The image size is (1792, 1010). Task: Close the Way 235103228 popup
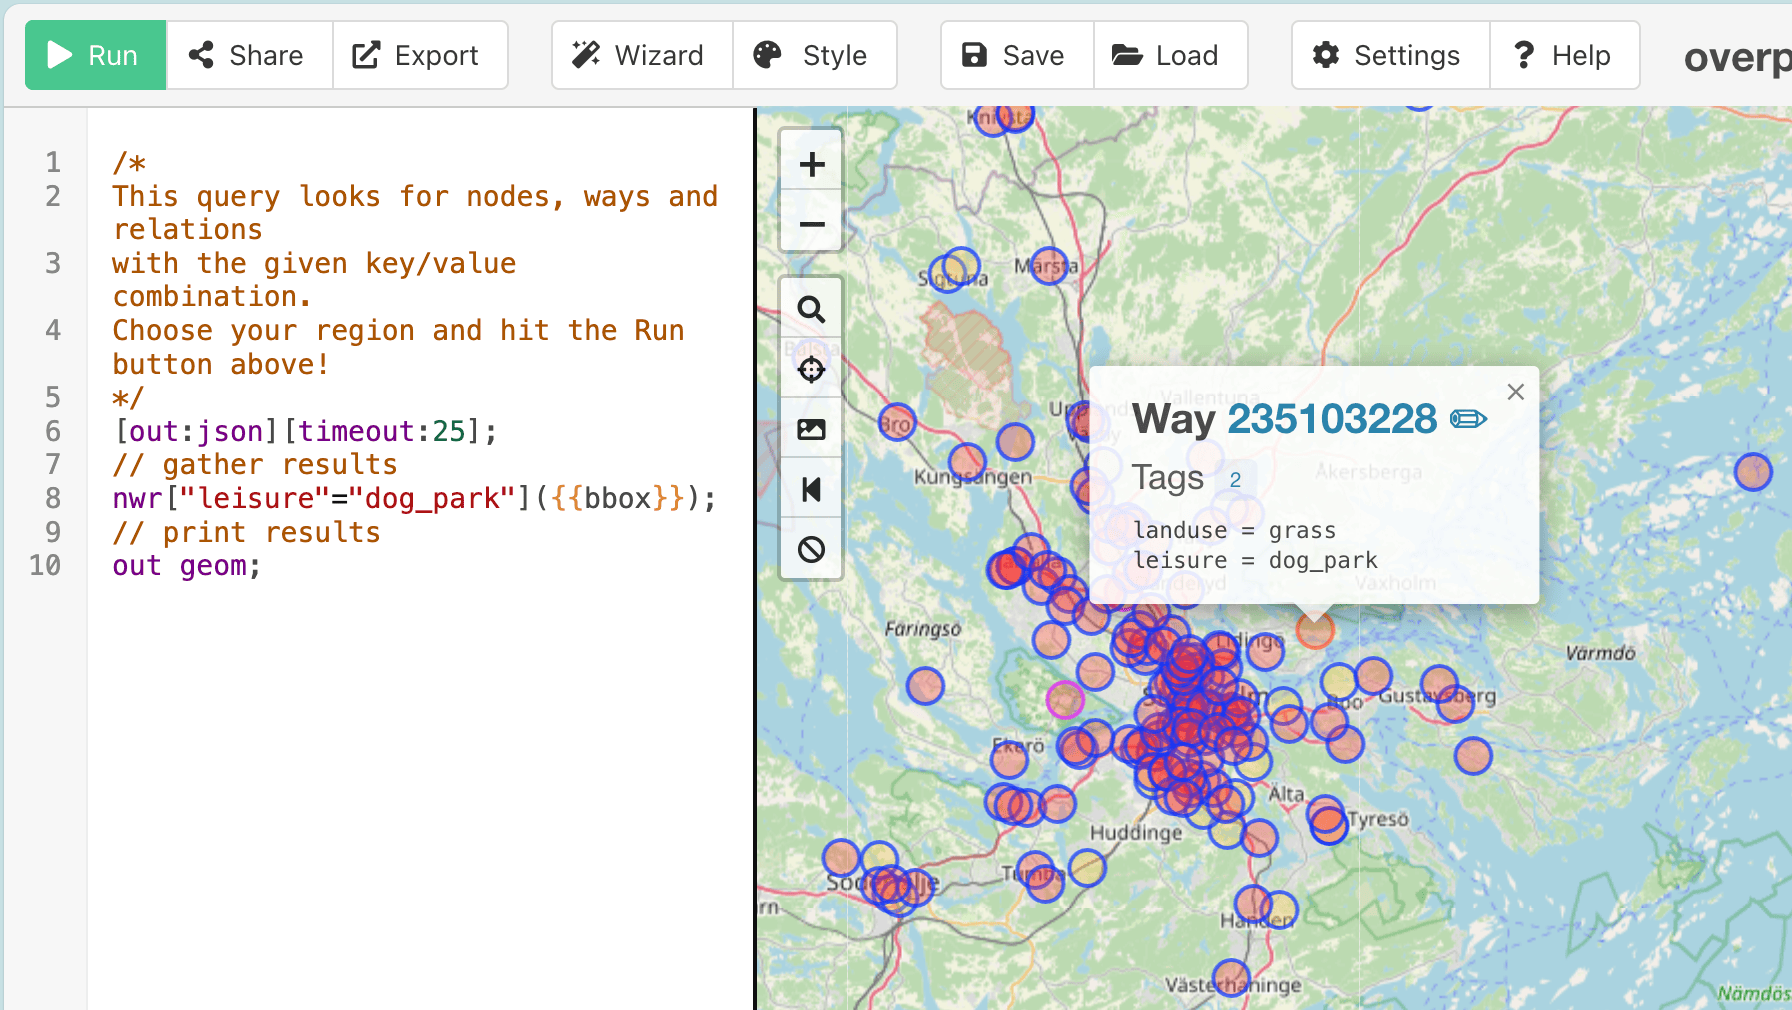click(1515, 392)
